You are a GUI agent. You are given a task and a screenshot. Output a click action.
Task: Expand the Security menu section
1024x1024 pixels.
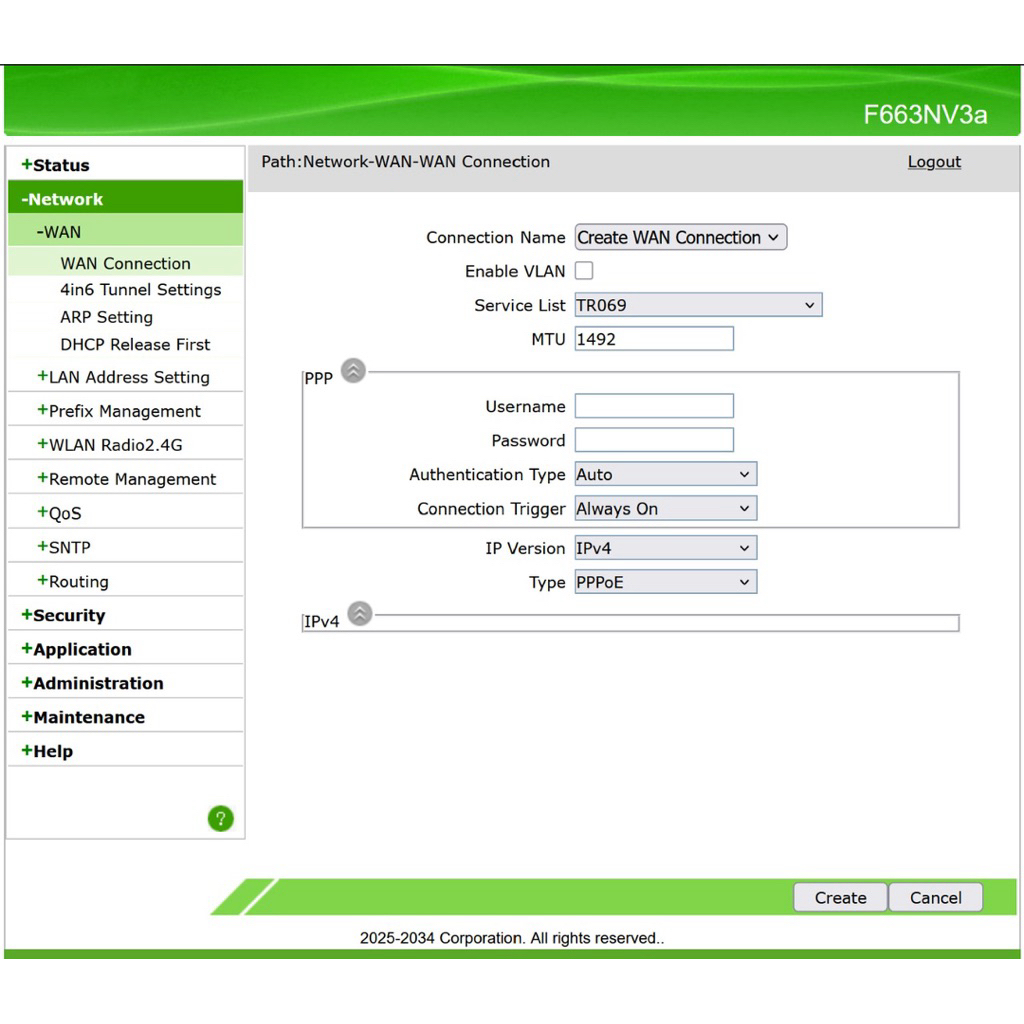64,615
